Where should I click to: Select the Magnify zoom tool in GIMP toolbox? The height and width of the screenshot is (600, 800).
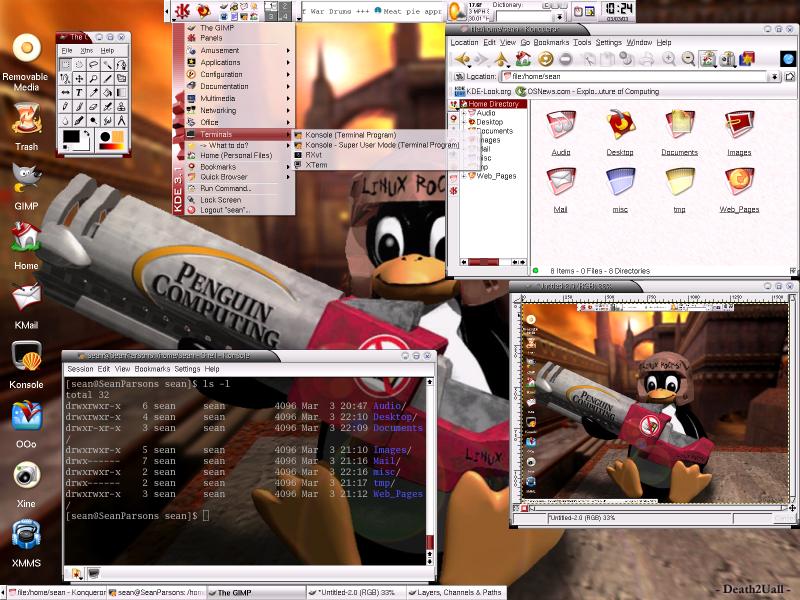[x=93, y=79]
